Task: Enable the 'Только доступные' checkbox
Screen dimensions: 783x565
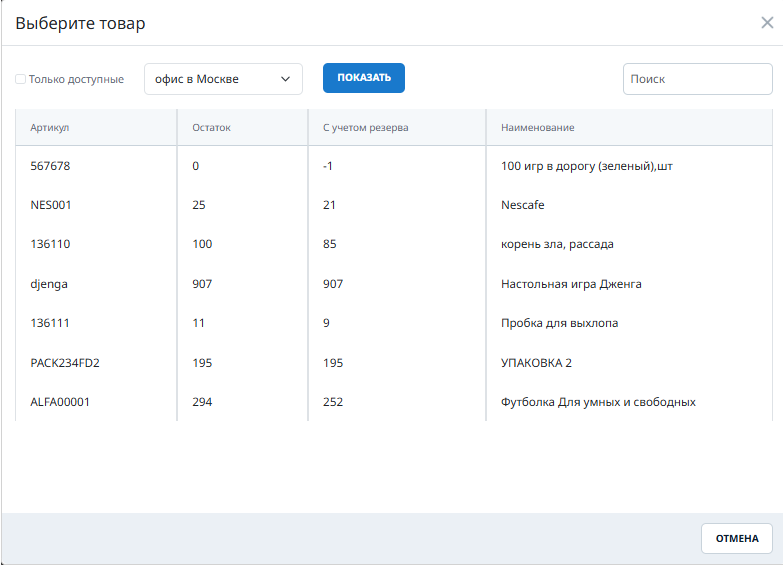Action: 21,79
